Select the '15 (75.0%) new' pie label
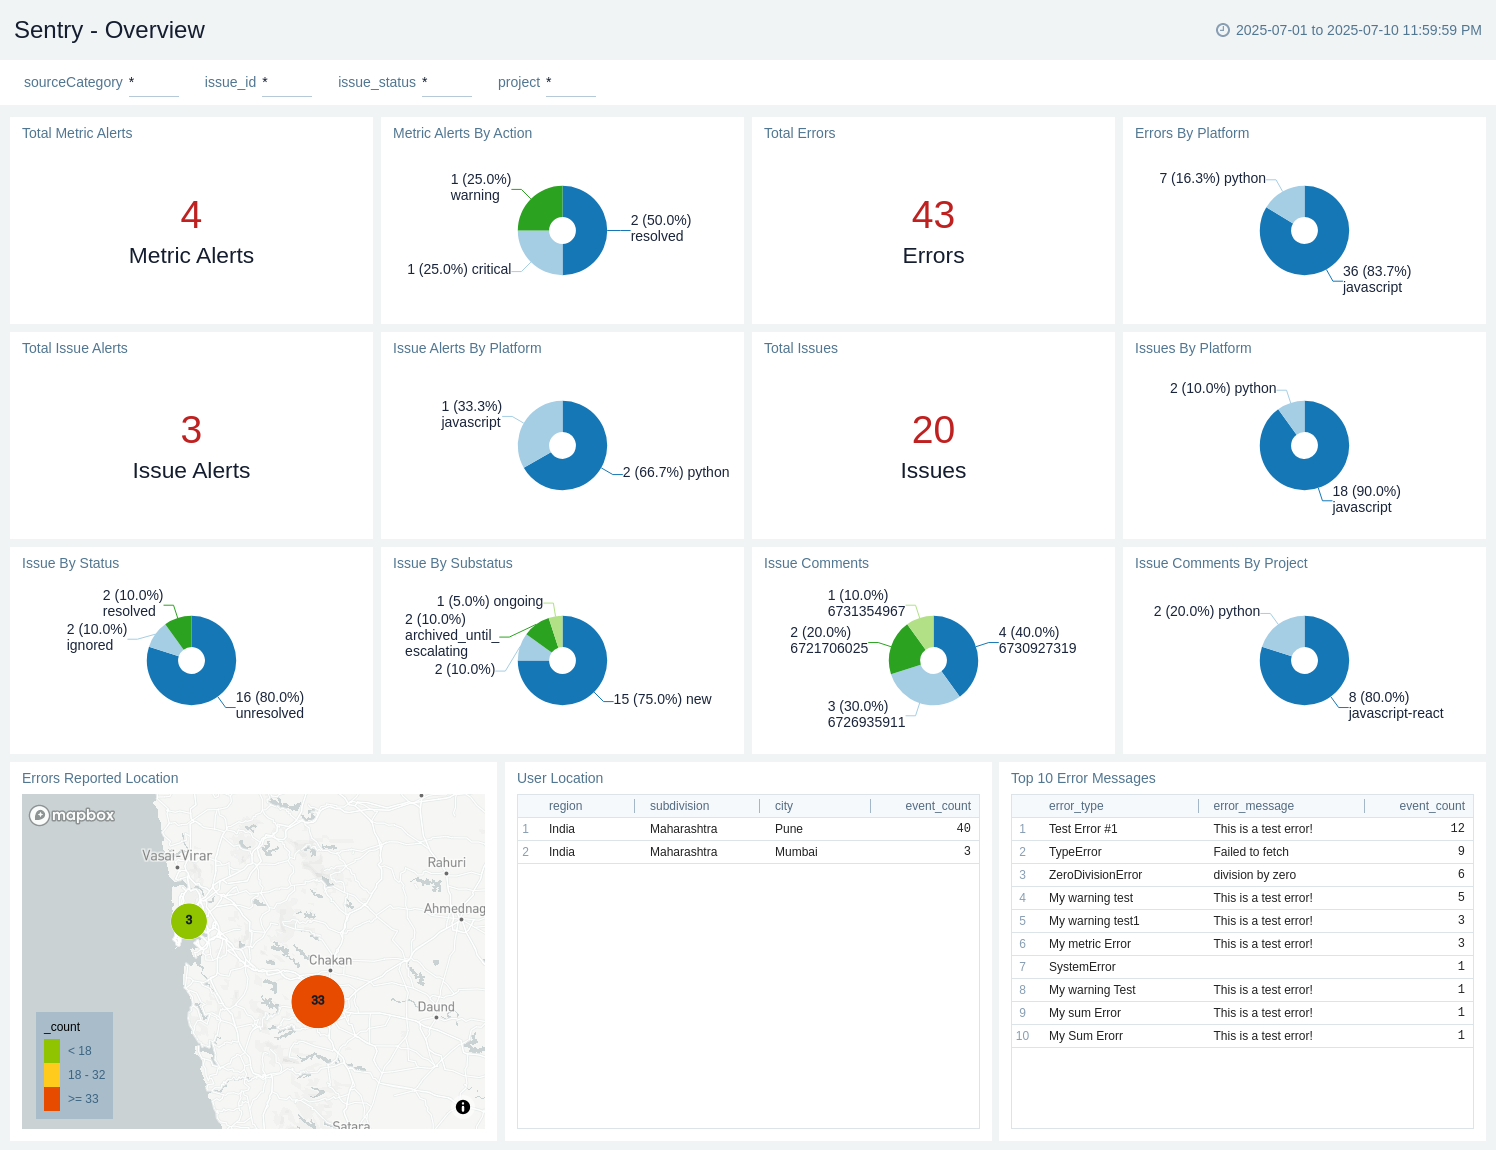Screen dimensions: 1496x1150 click(x=662, y=699)
